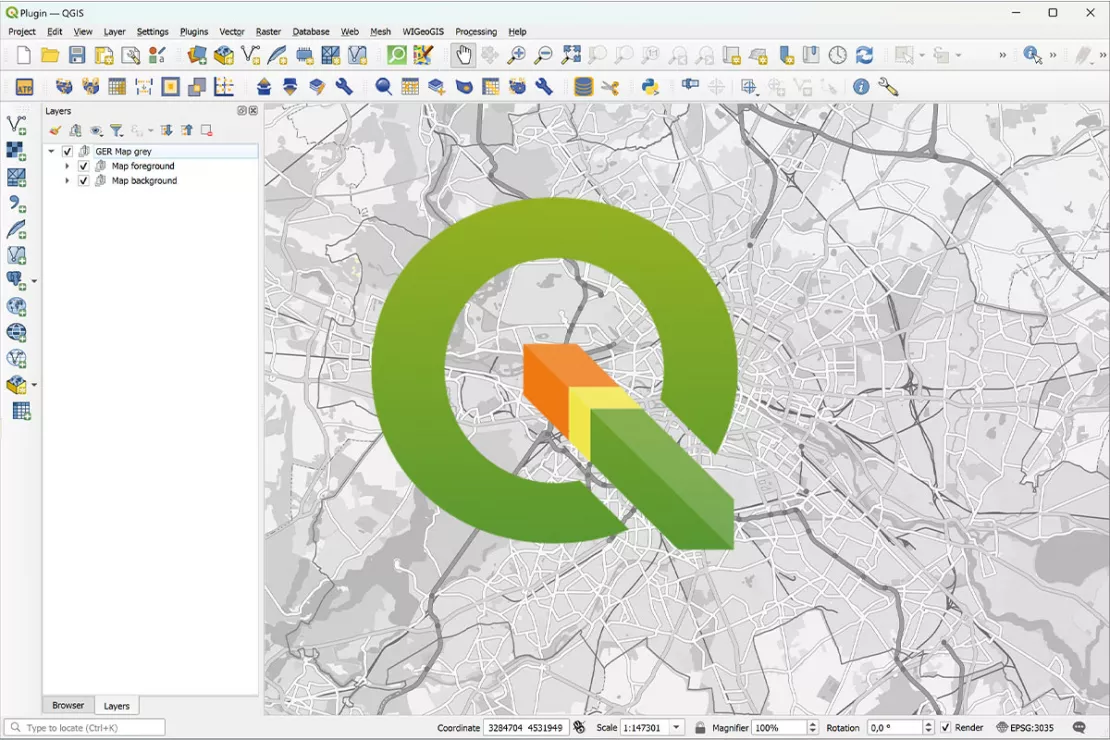The image size is (1110, 740).
Task: Activate the Identify Features tool
Action: point(1031,55)
